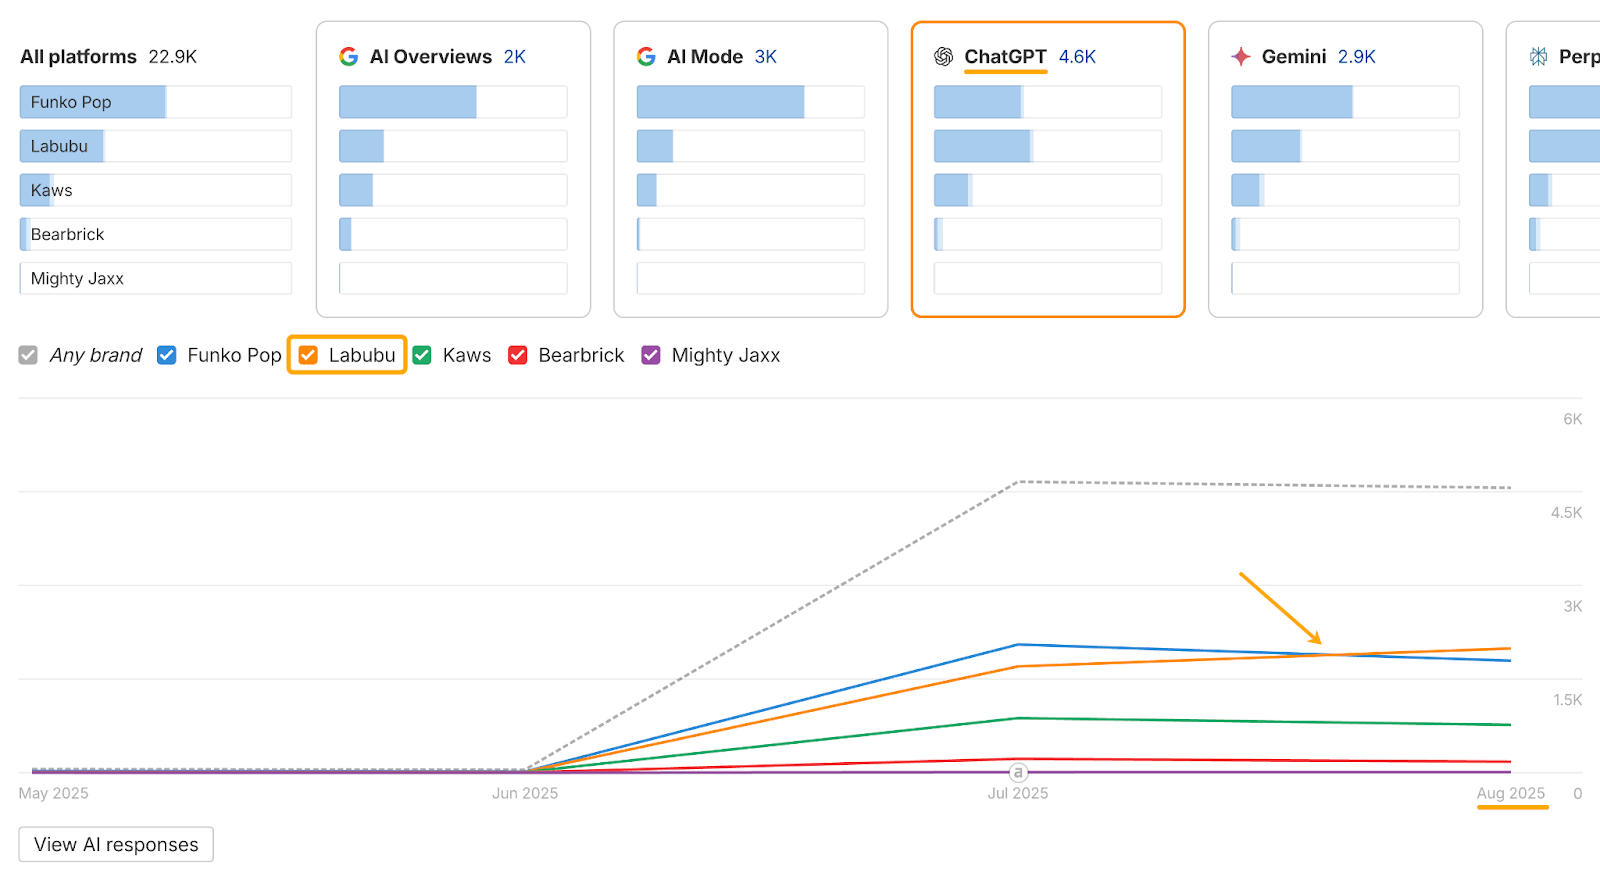Click the 2K link next to AI Overviews
The width and height of the screenshot is (1600, 873).
515,57
